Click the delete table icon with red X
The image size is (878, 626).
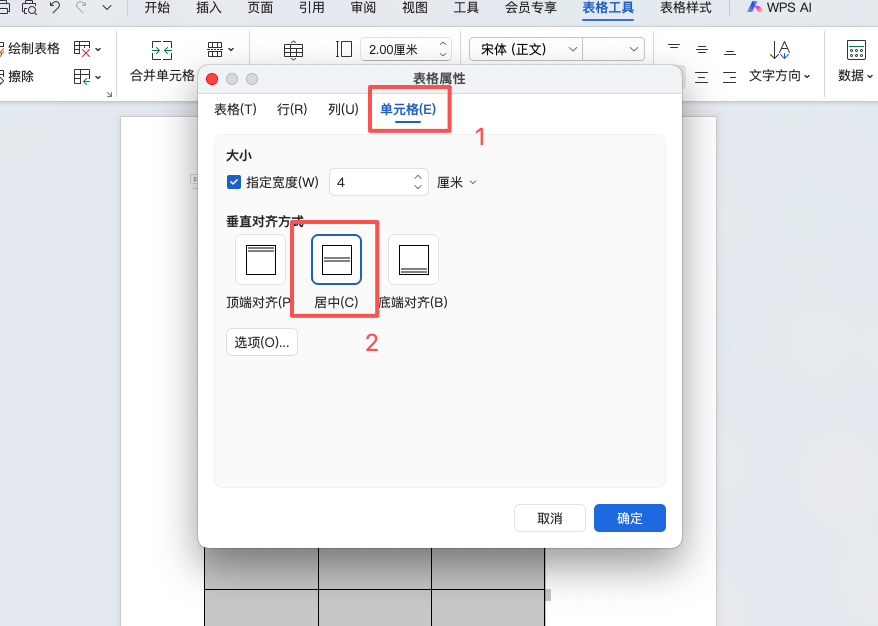82,49
